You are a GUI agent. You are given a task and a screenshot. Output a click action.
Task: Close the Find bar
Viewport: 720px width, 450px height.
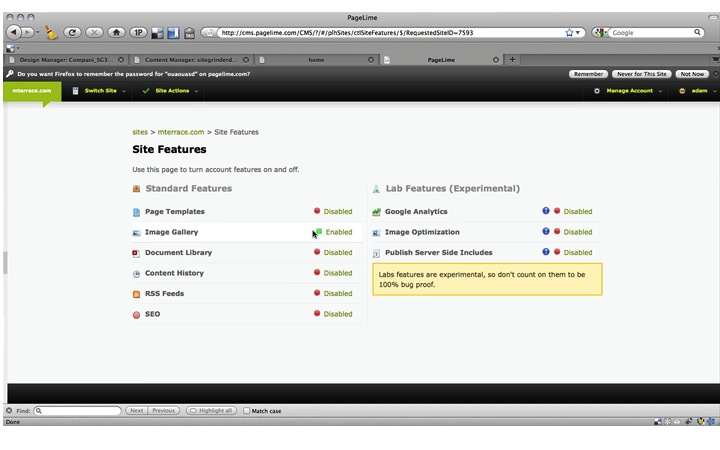click(9, 411)
